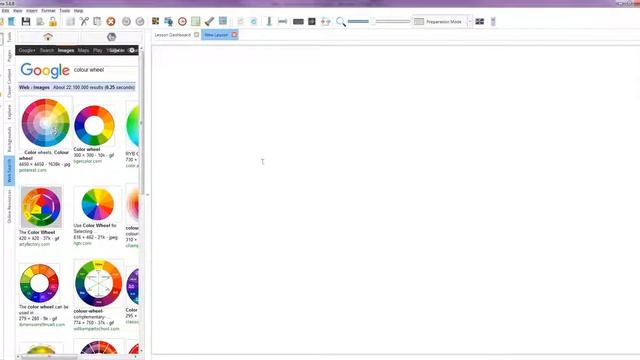
Task: Click the browser panel horizontal scrollbar
Action: (49, 357)
